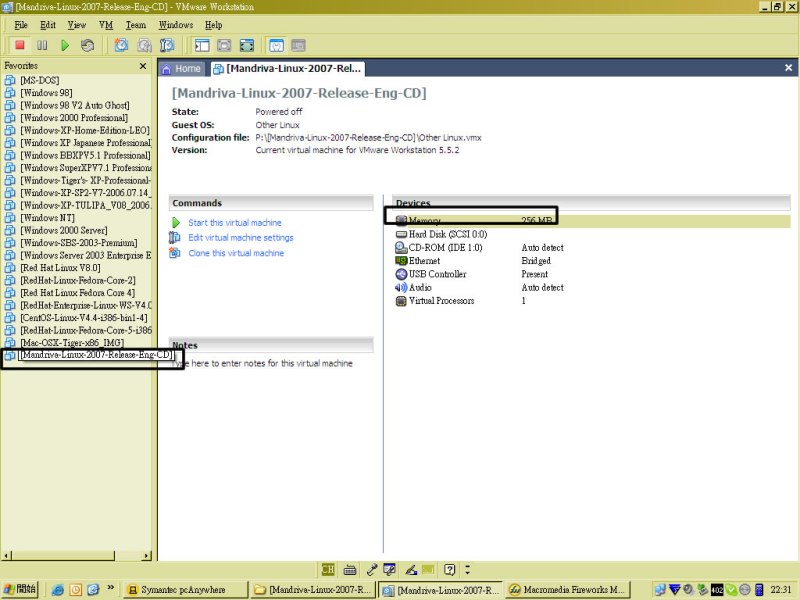Click the notes field to enter notes
Viewport: 800px width, 600px height.
click(x=271, y=363)
